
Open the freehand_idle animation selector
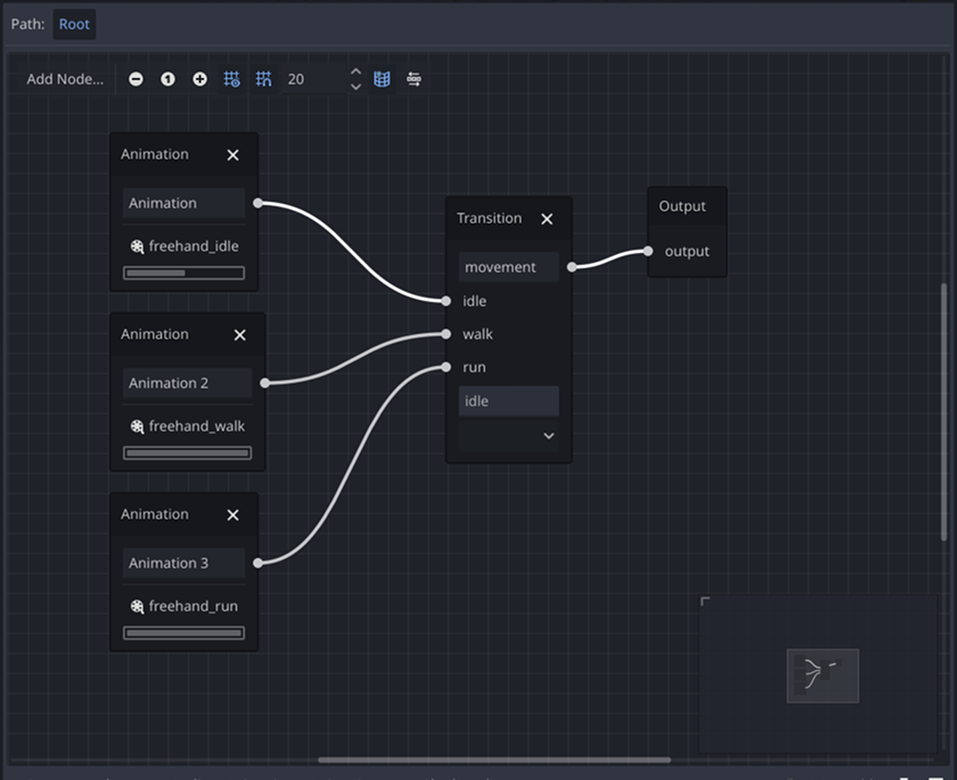pyautogui.click(x=184, y=247)
